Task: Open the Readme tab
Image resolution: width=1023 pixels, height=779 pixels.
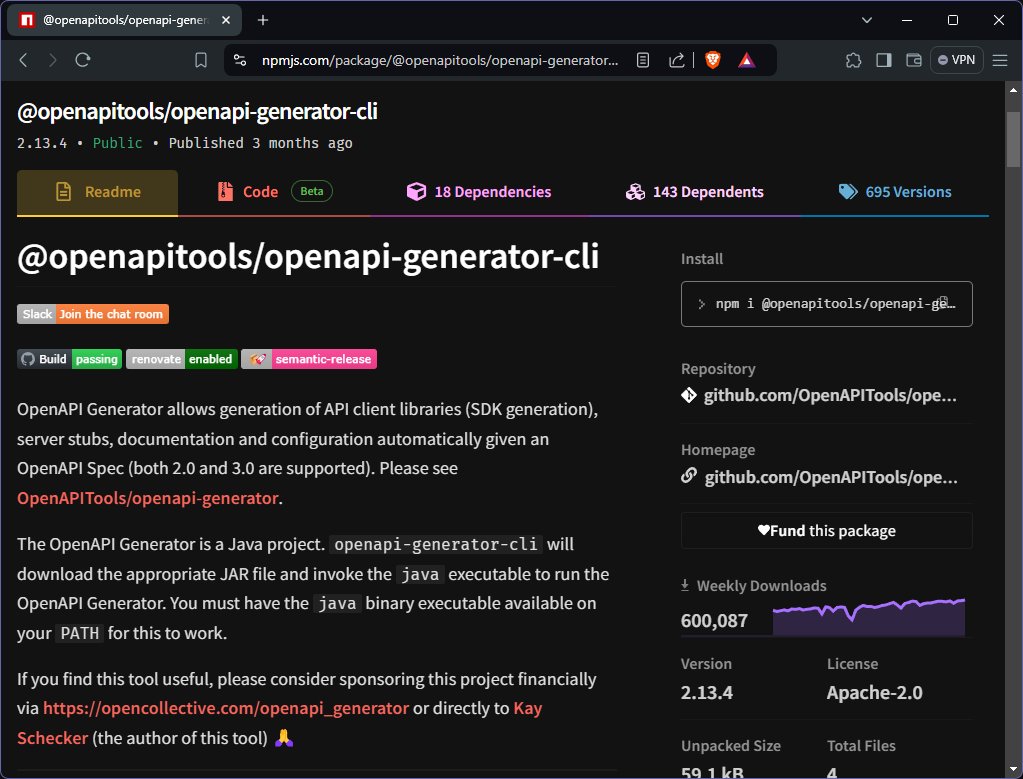Action: click(x=97, y=192)
